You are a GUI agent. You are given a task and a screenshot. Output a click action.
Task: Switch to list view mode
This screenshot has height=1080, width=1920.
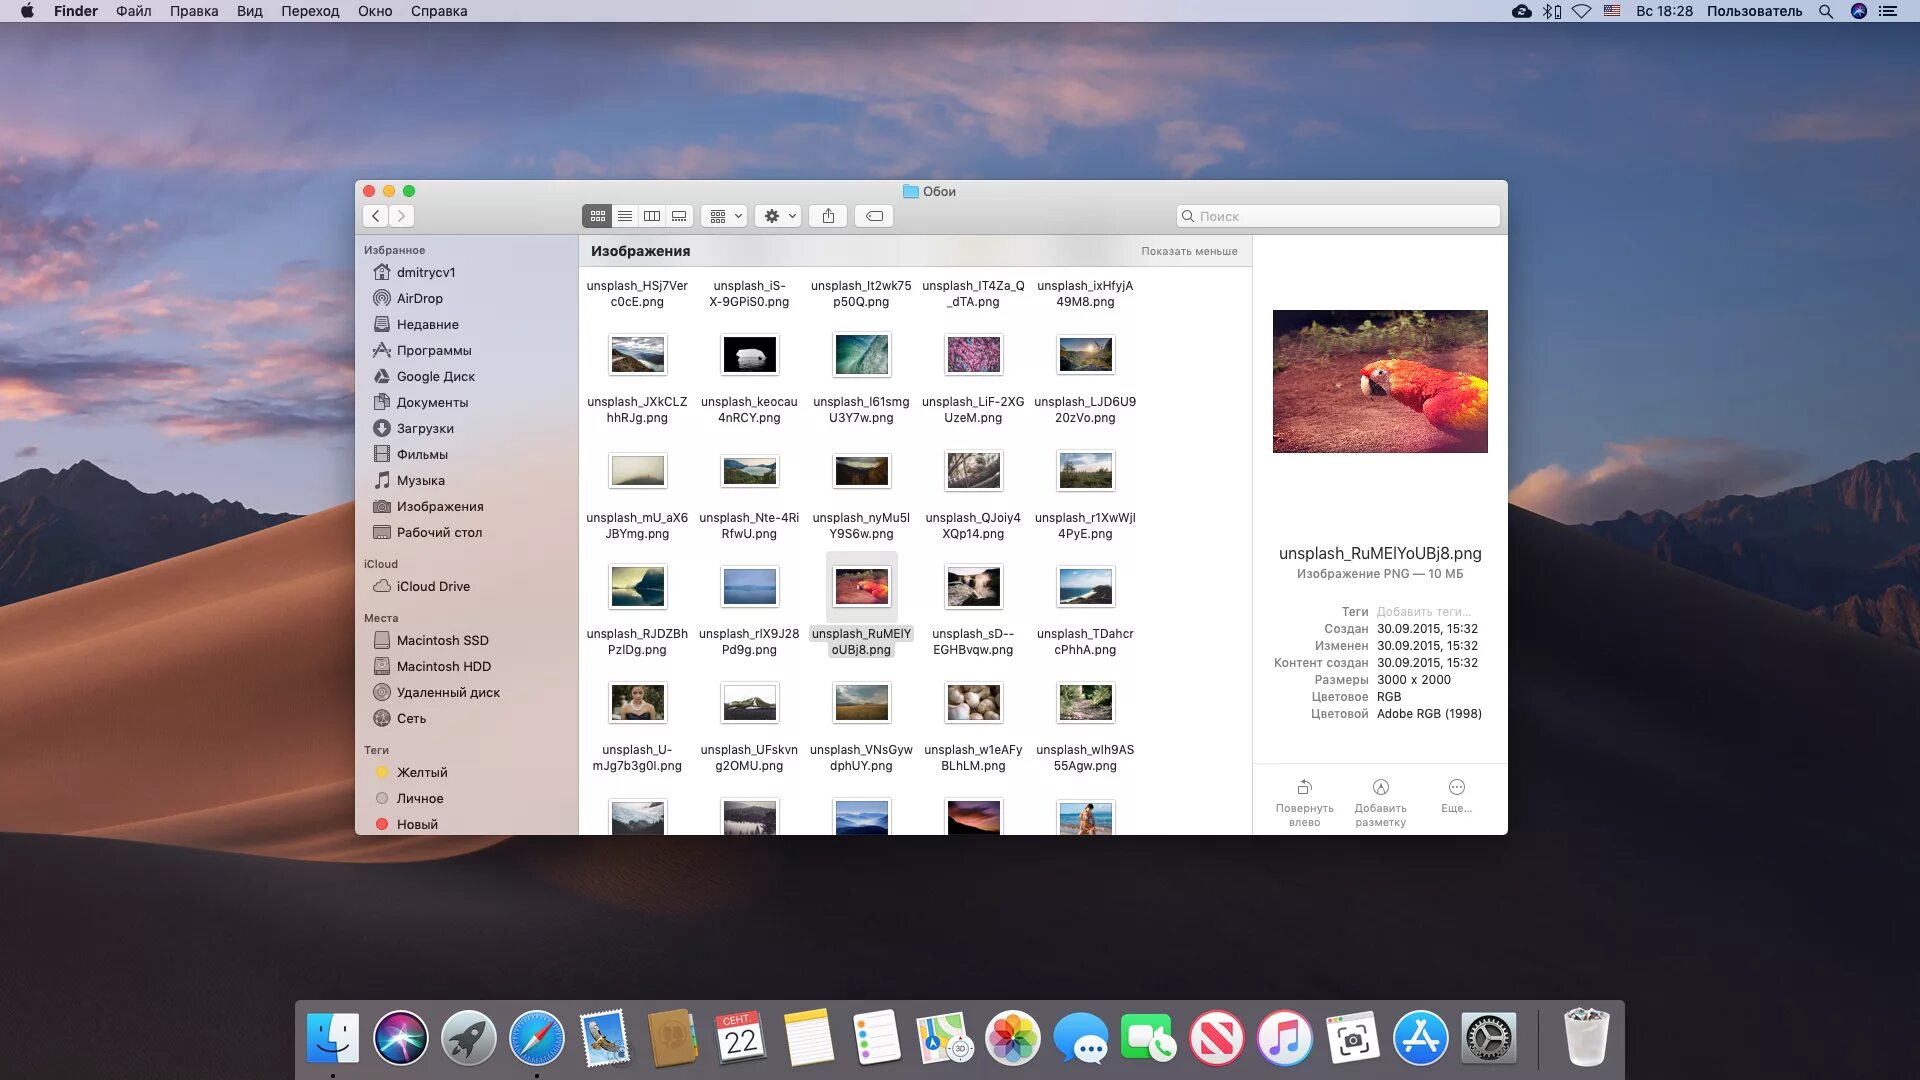pyautogui.click(x=624, y=216)
